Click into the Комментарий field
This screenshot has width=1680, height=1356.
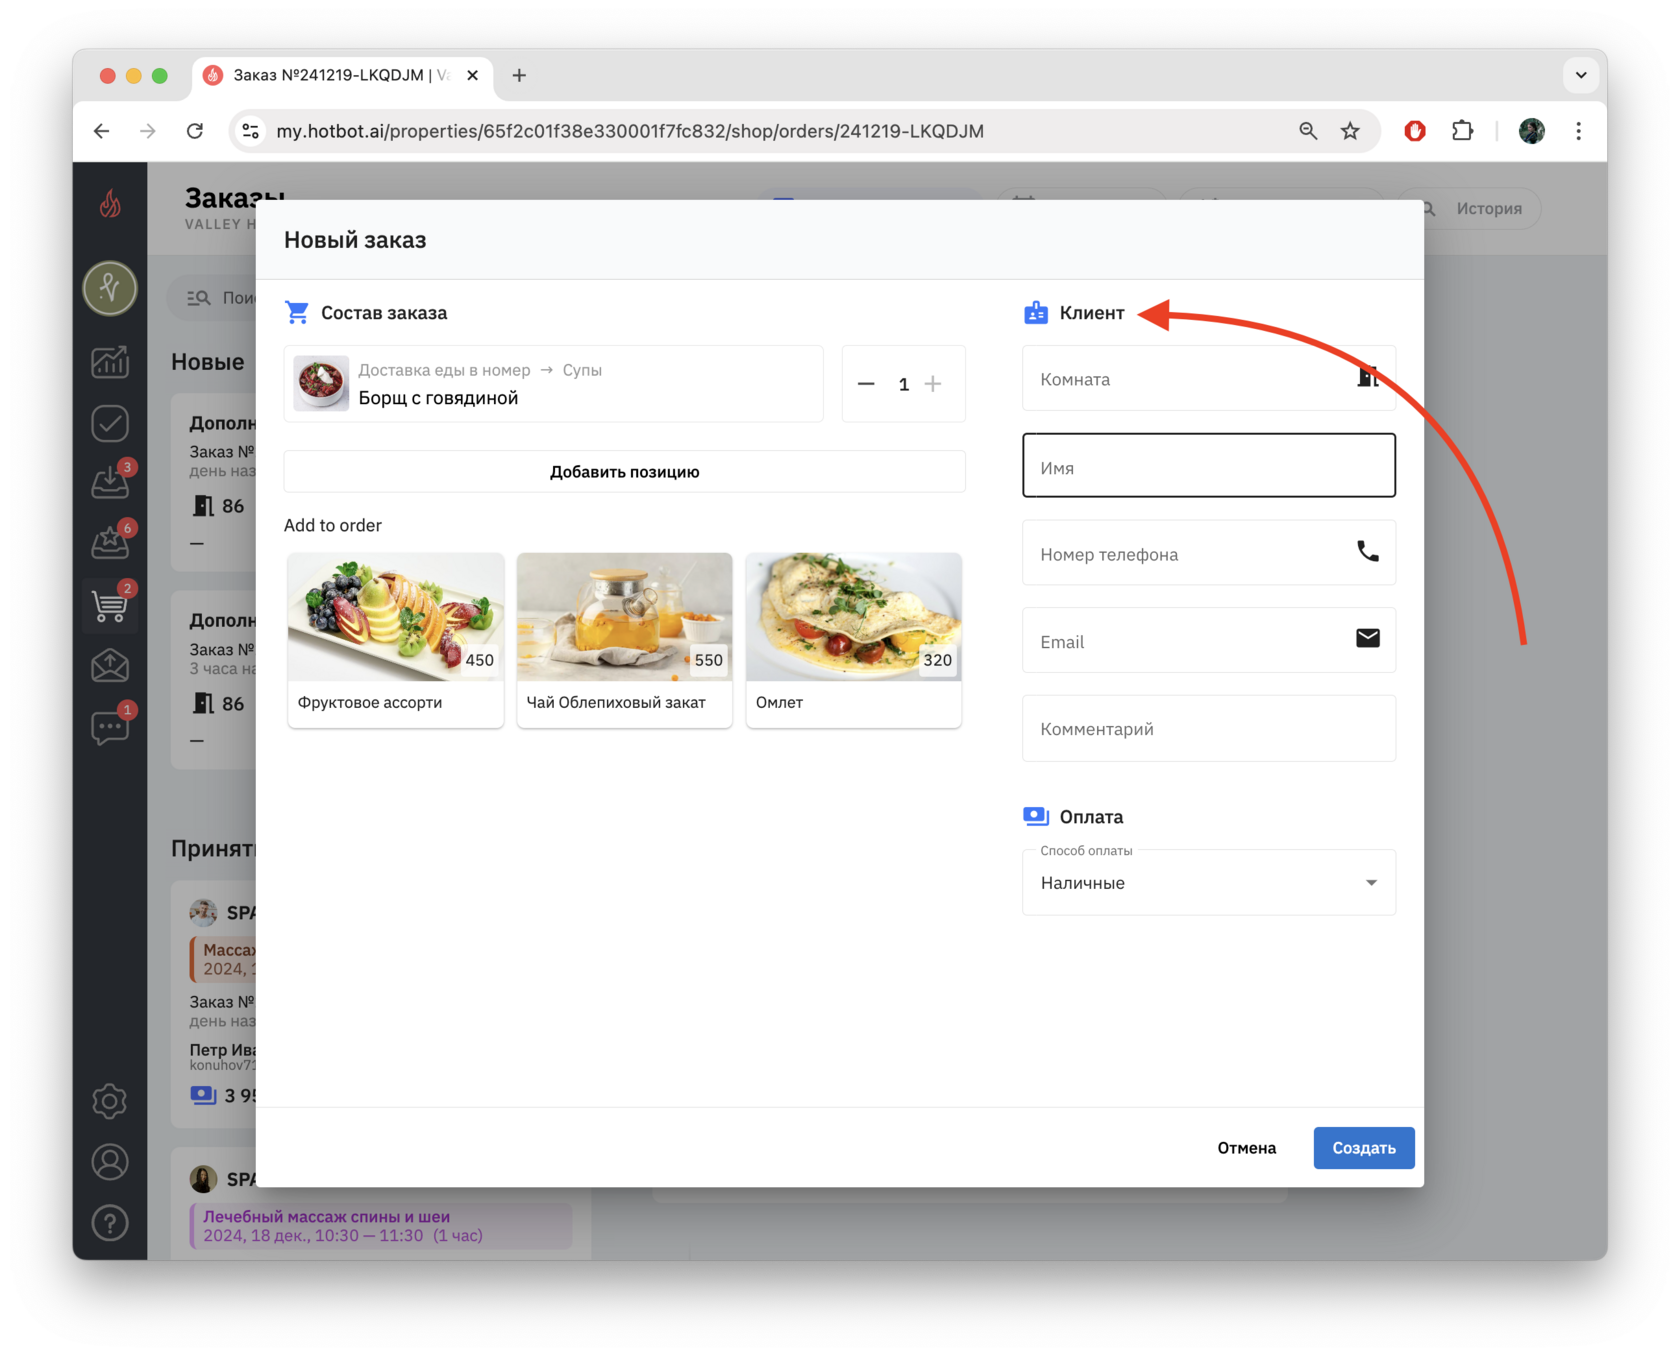click(x=1209, y=728)
